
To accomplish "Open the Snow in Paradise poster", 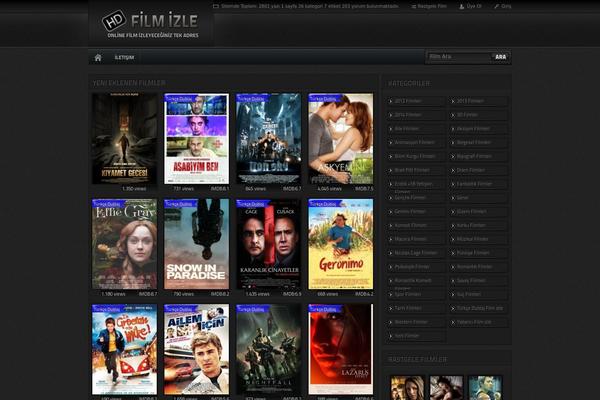I will click(196, 244).
